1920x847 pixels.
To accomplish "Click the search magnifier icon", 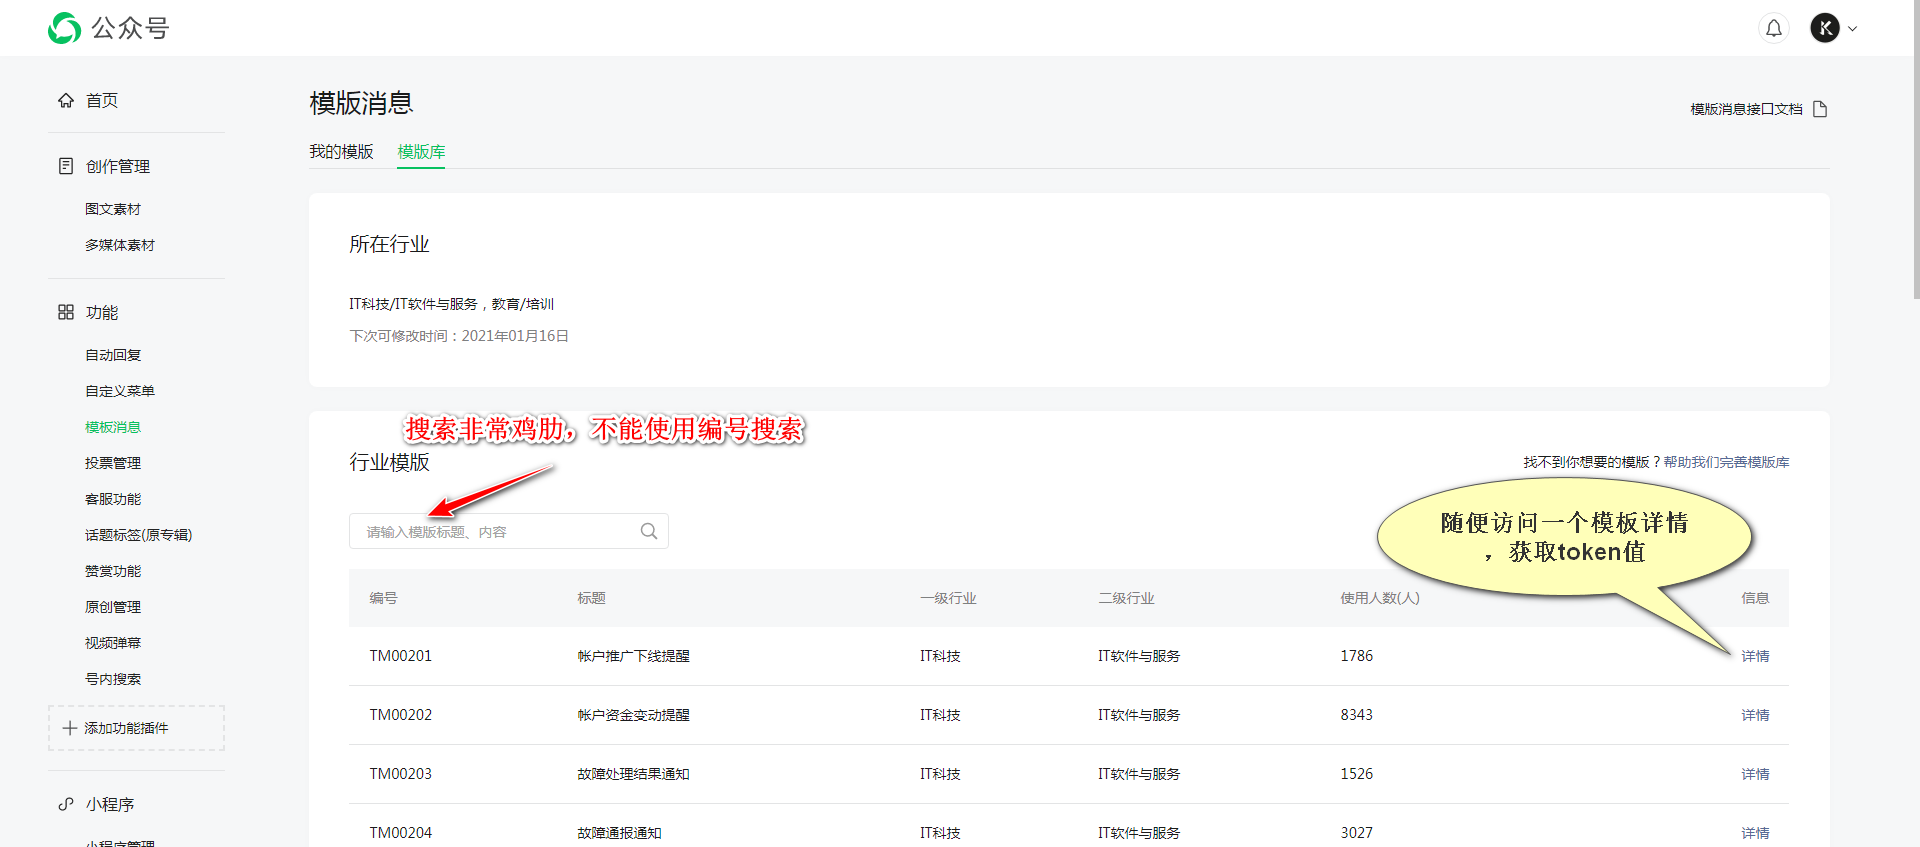I will [649, 531].
